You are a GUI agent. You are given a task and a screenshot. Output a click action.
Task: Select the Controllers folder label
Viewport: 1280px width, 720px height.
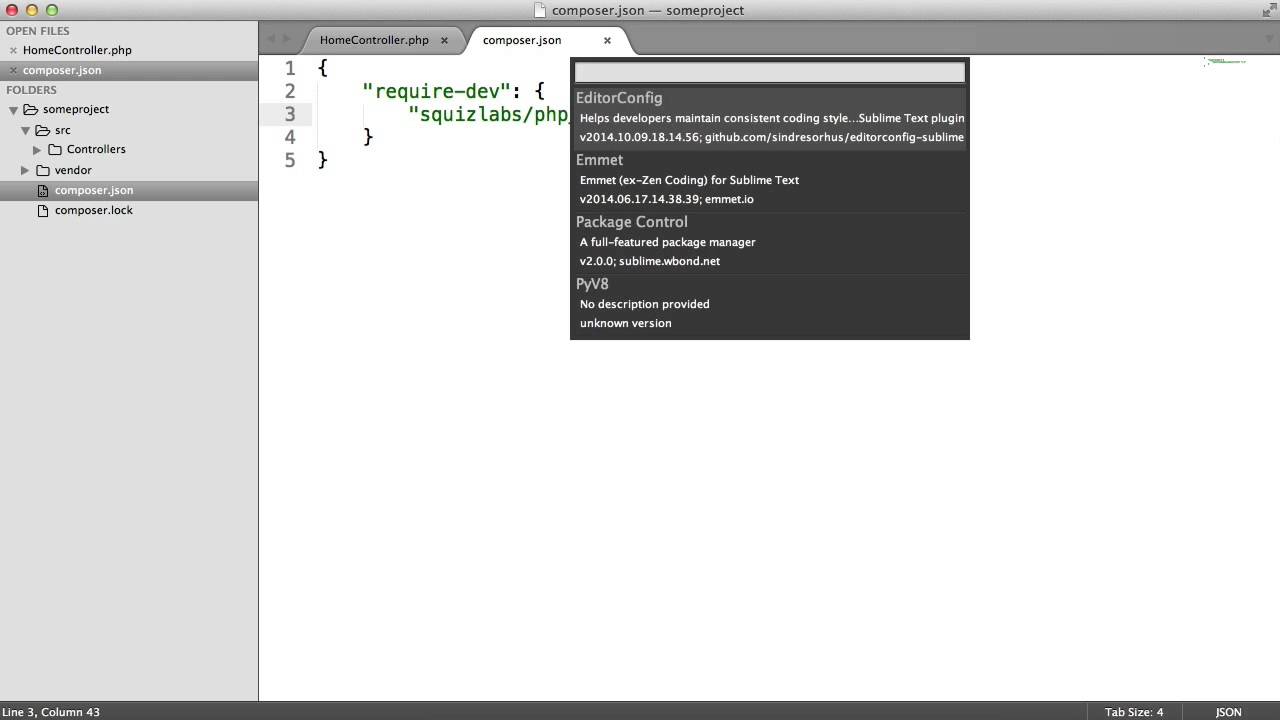tap(96, 149)
